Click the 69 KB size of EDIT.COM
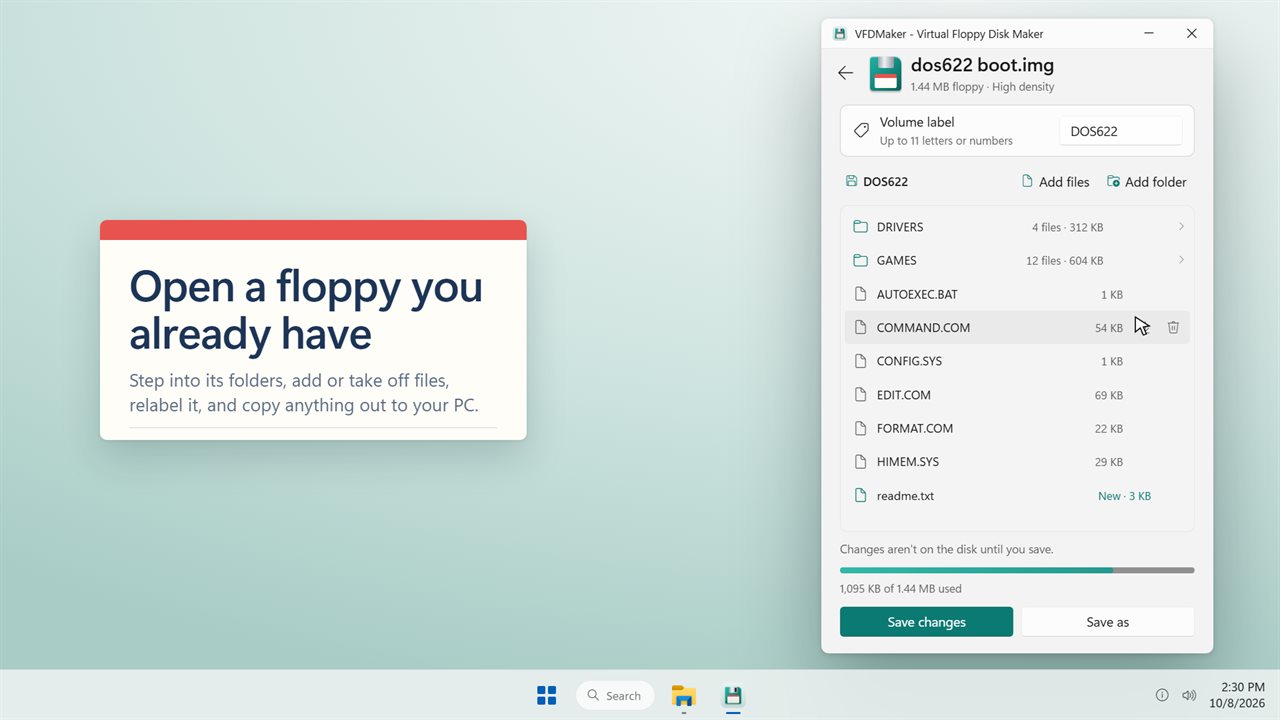1280x720 pixels. 1109,395
